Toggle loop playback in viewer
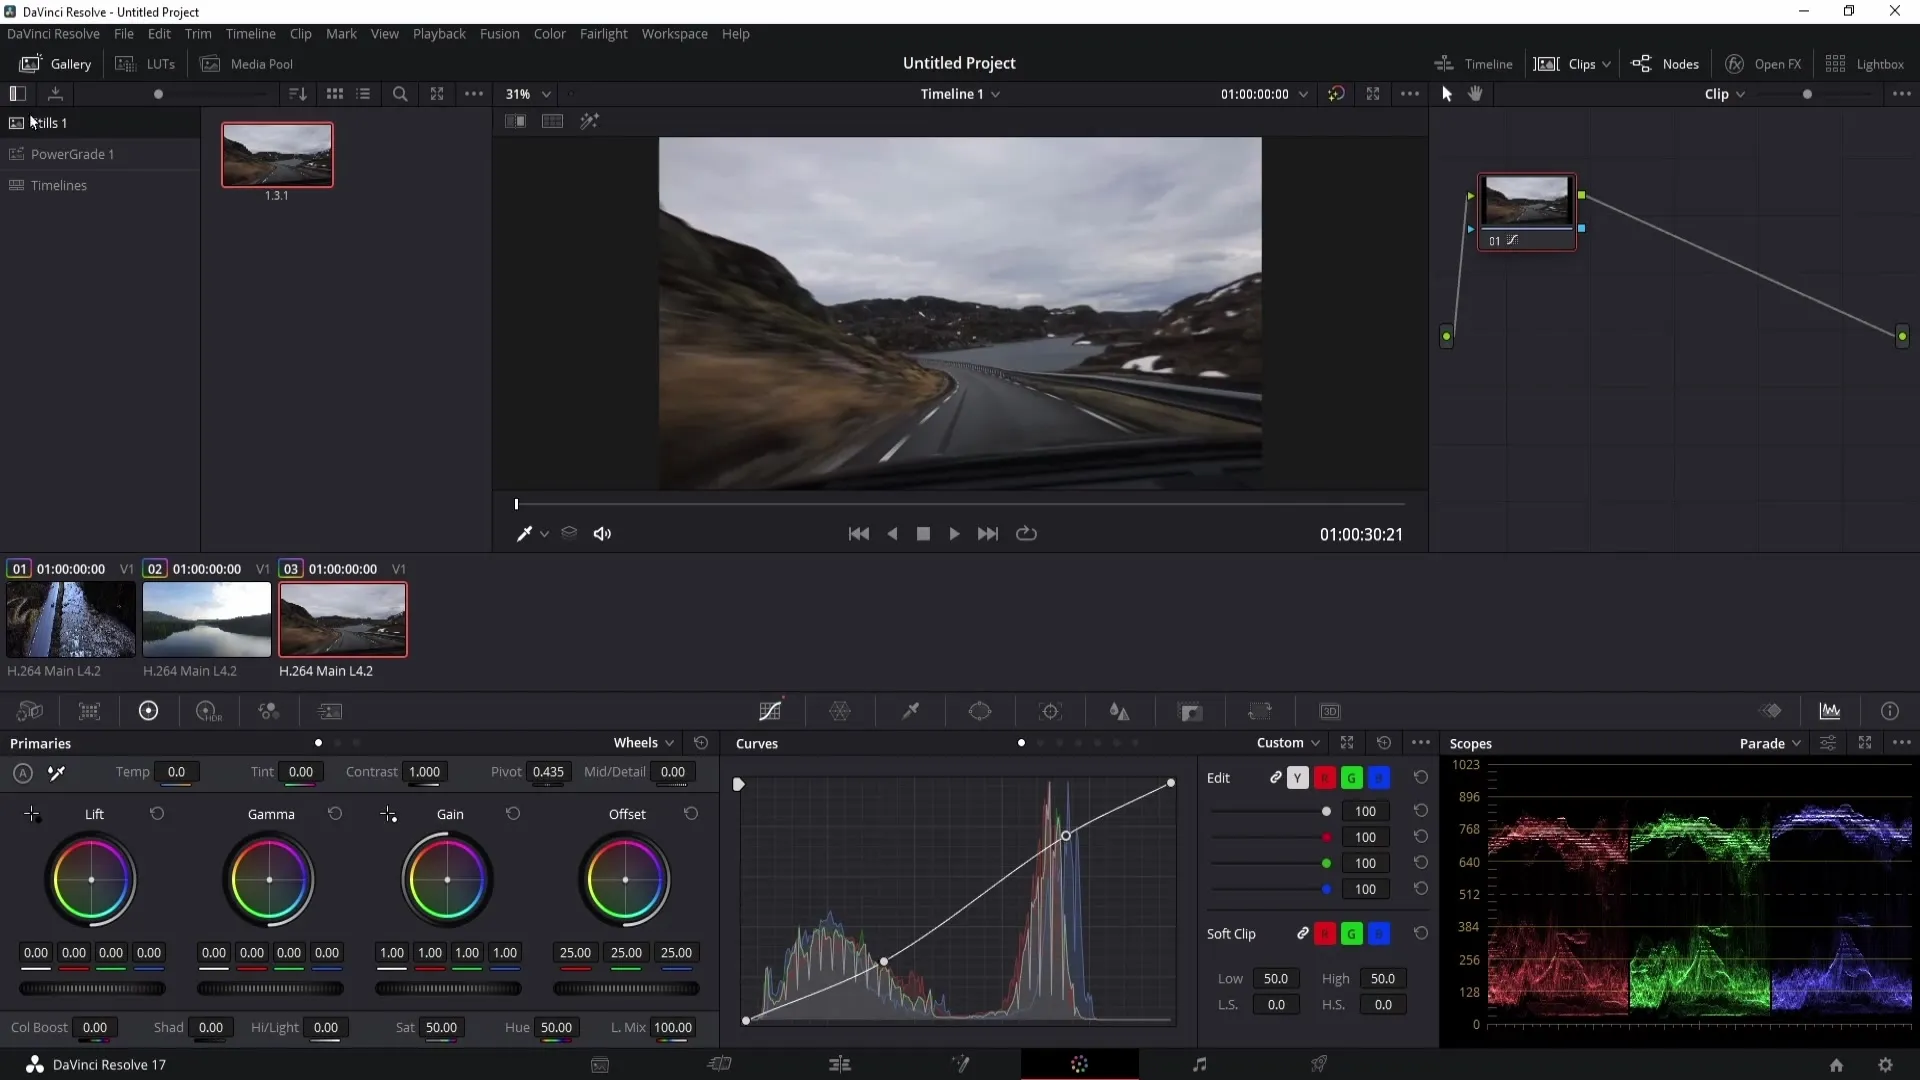 point(1026,534)
